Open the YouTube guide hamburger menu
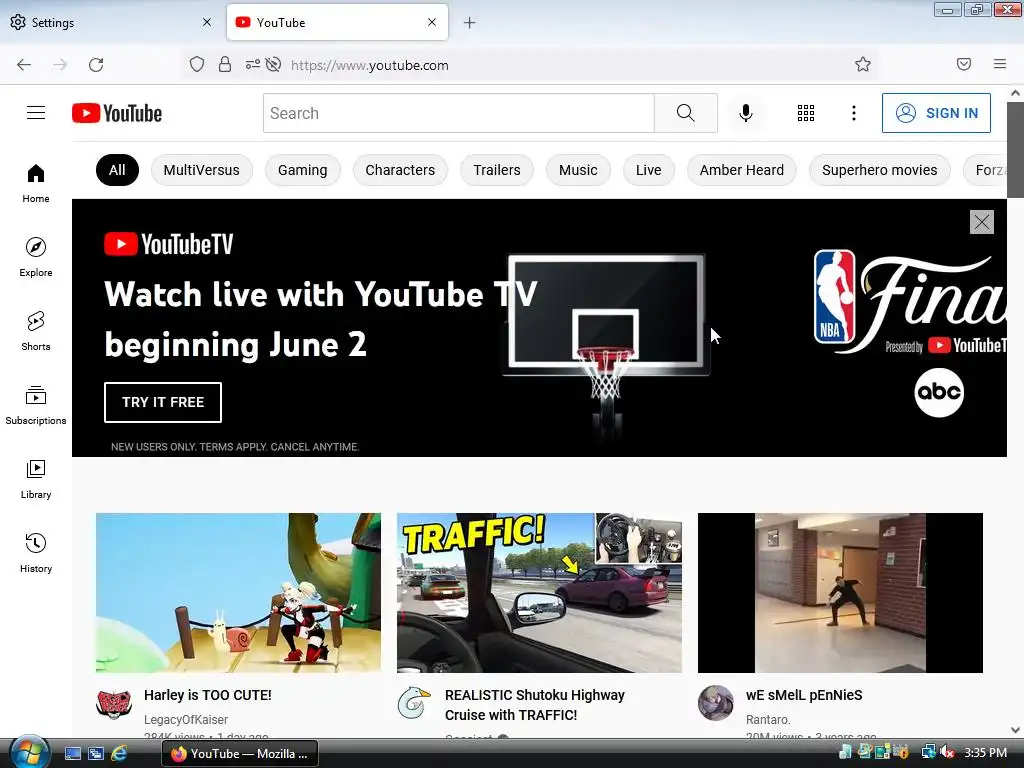Viewport: 1024px width, 768px height. tap(36, 113)
